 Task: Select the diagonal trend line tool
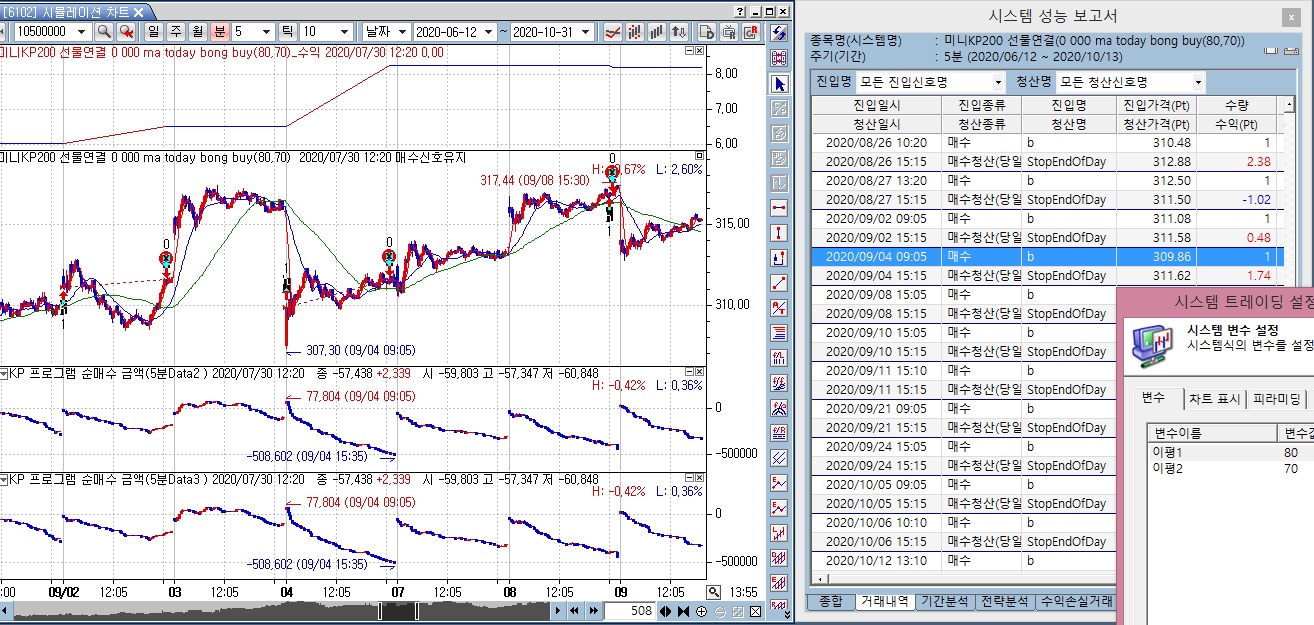tap(780, 283)
